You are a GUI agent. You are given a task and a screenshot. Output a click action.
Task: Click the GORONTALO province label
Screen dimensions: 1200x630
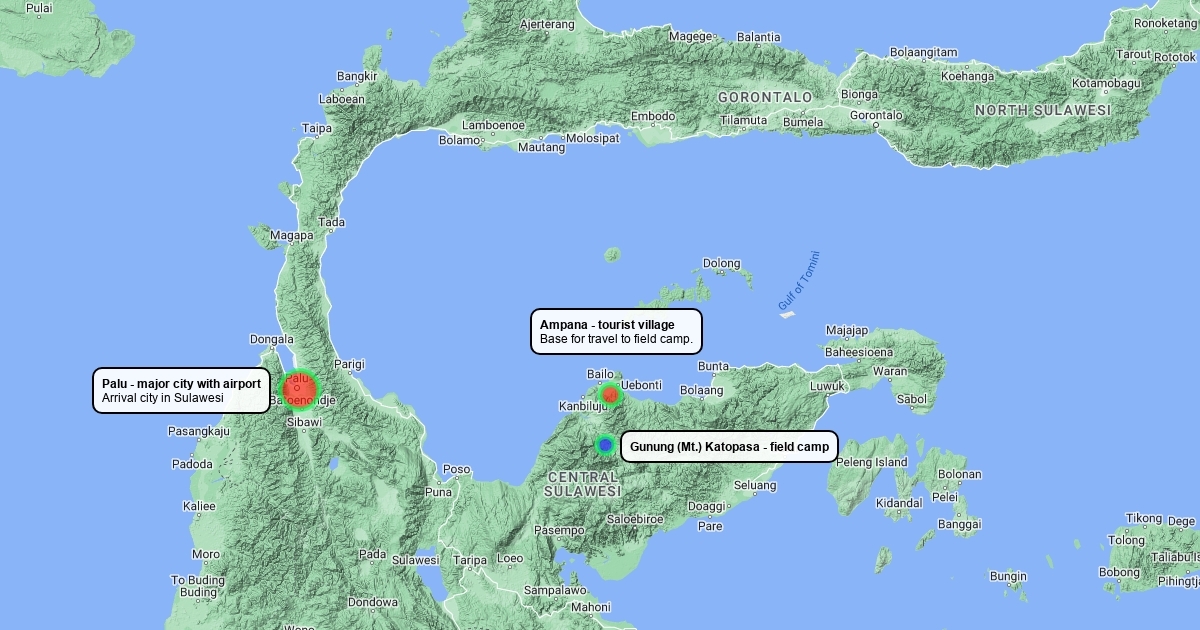[x=765, y=97]
